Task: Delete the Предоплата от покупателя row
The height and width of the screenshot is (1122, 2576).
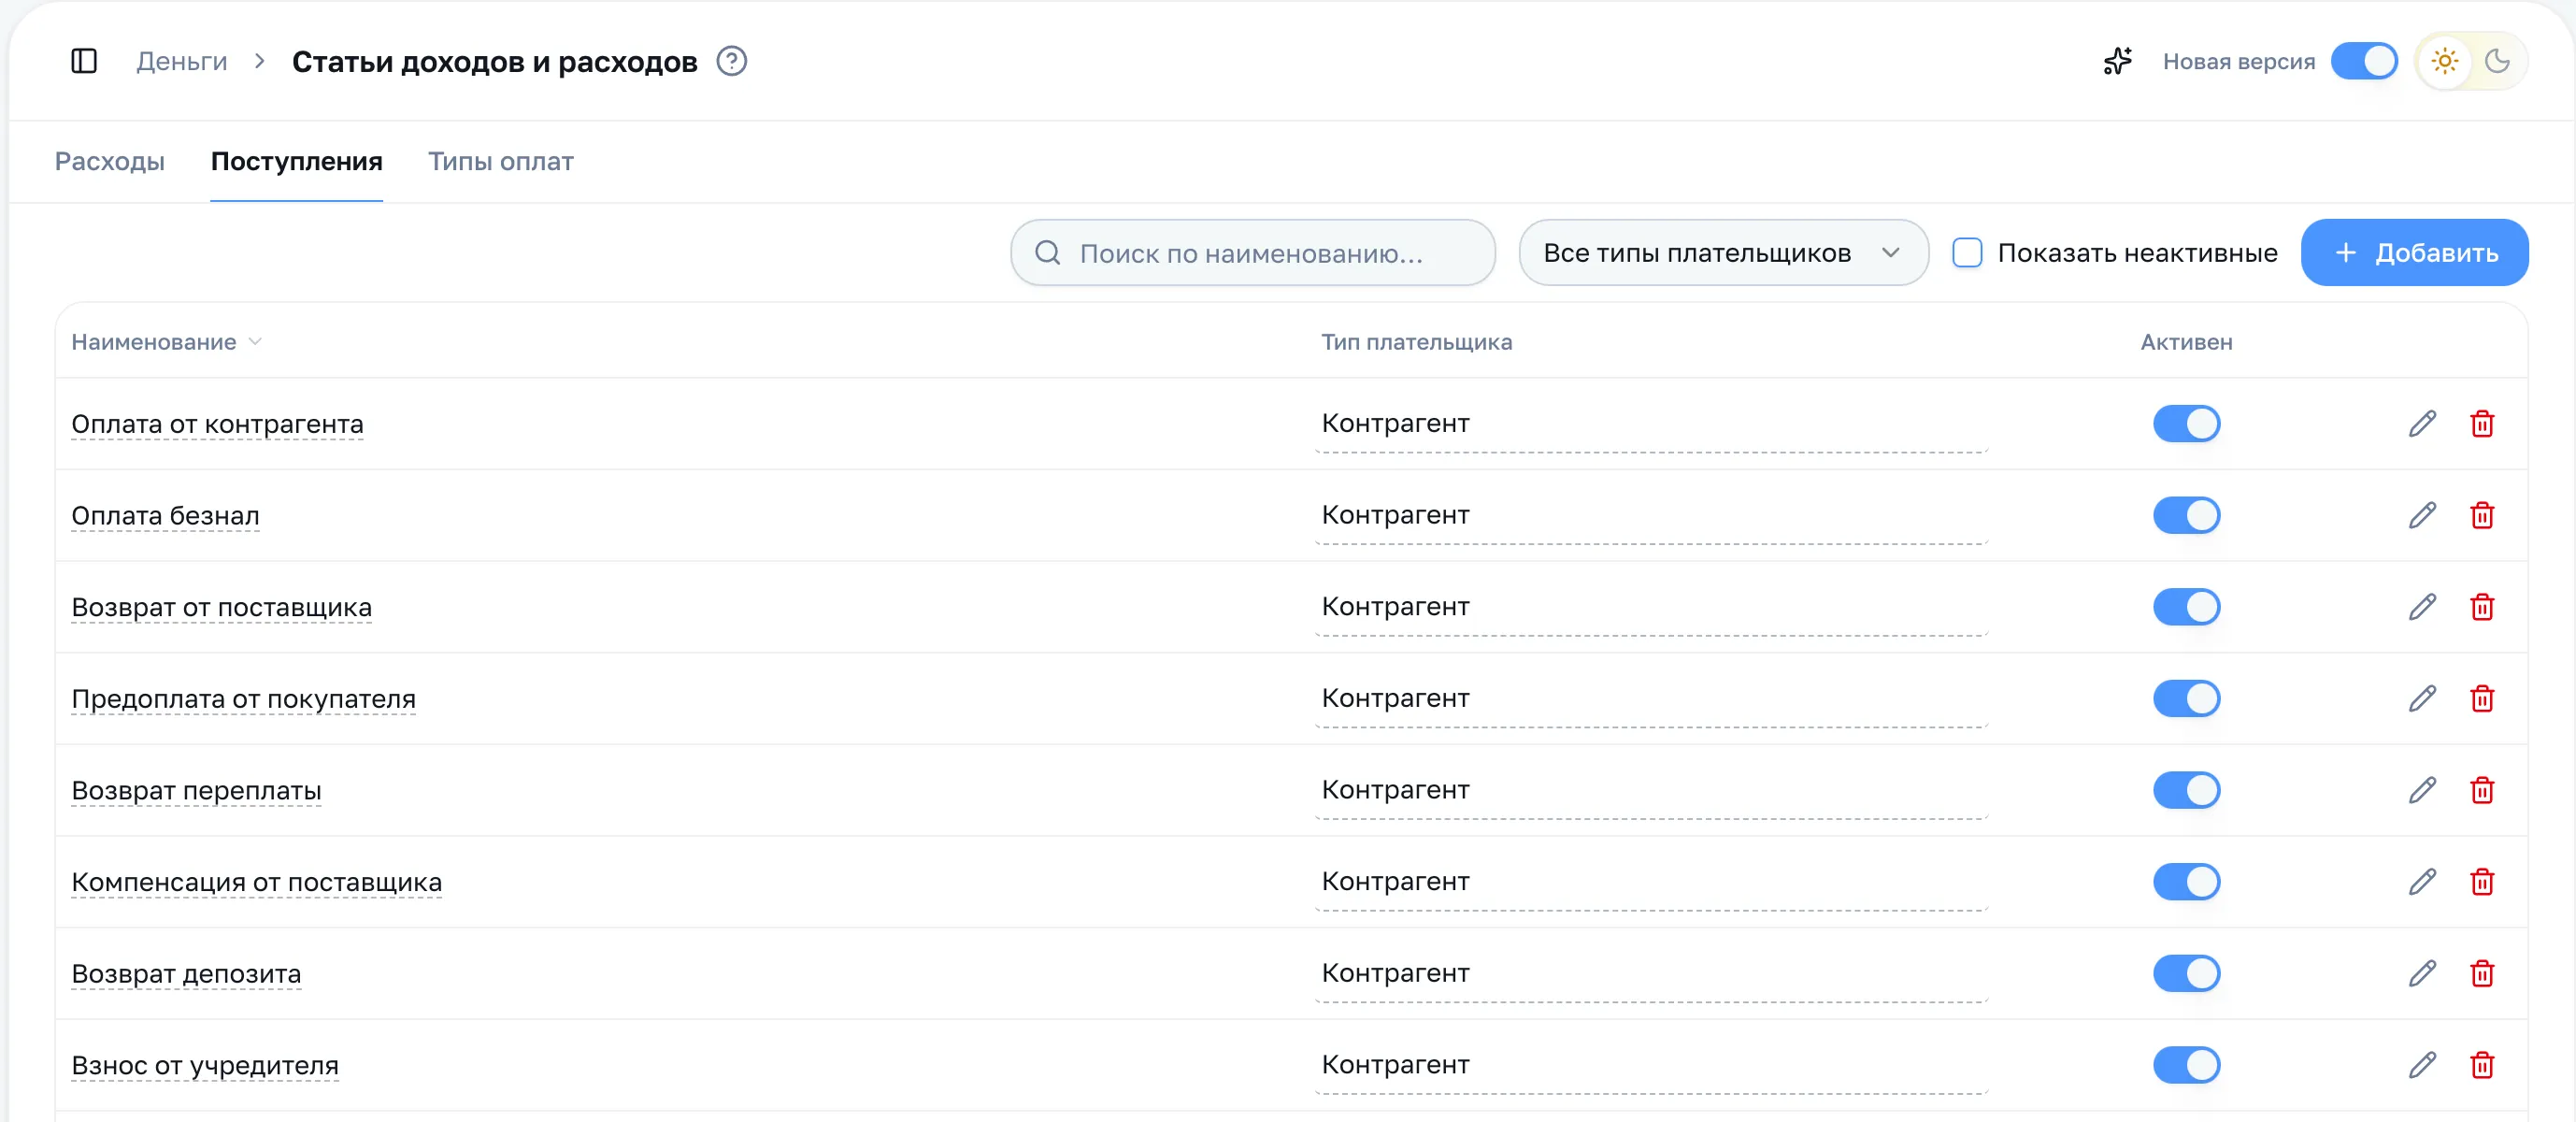Action: (2481, 699)
